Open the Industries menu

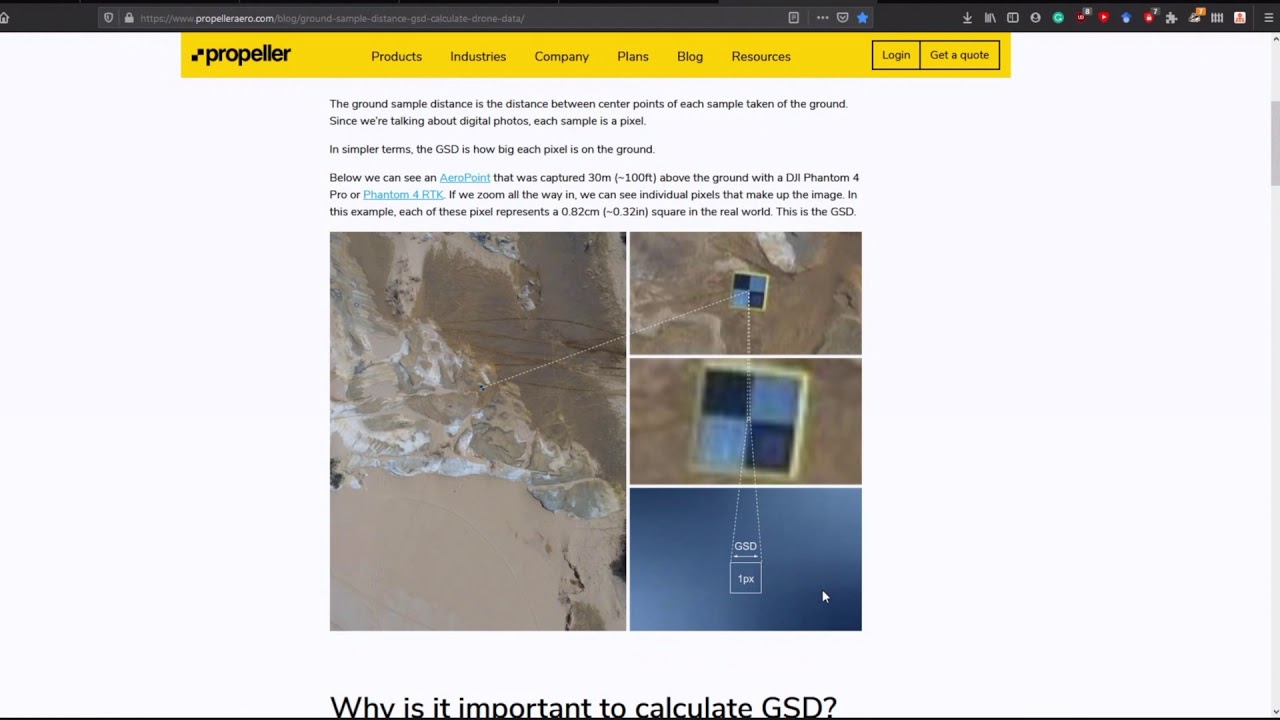[478, 56]
